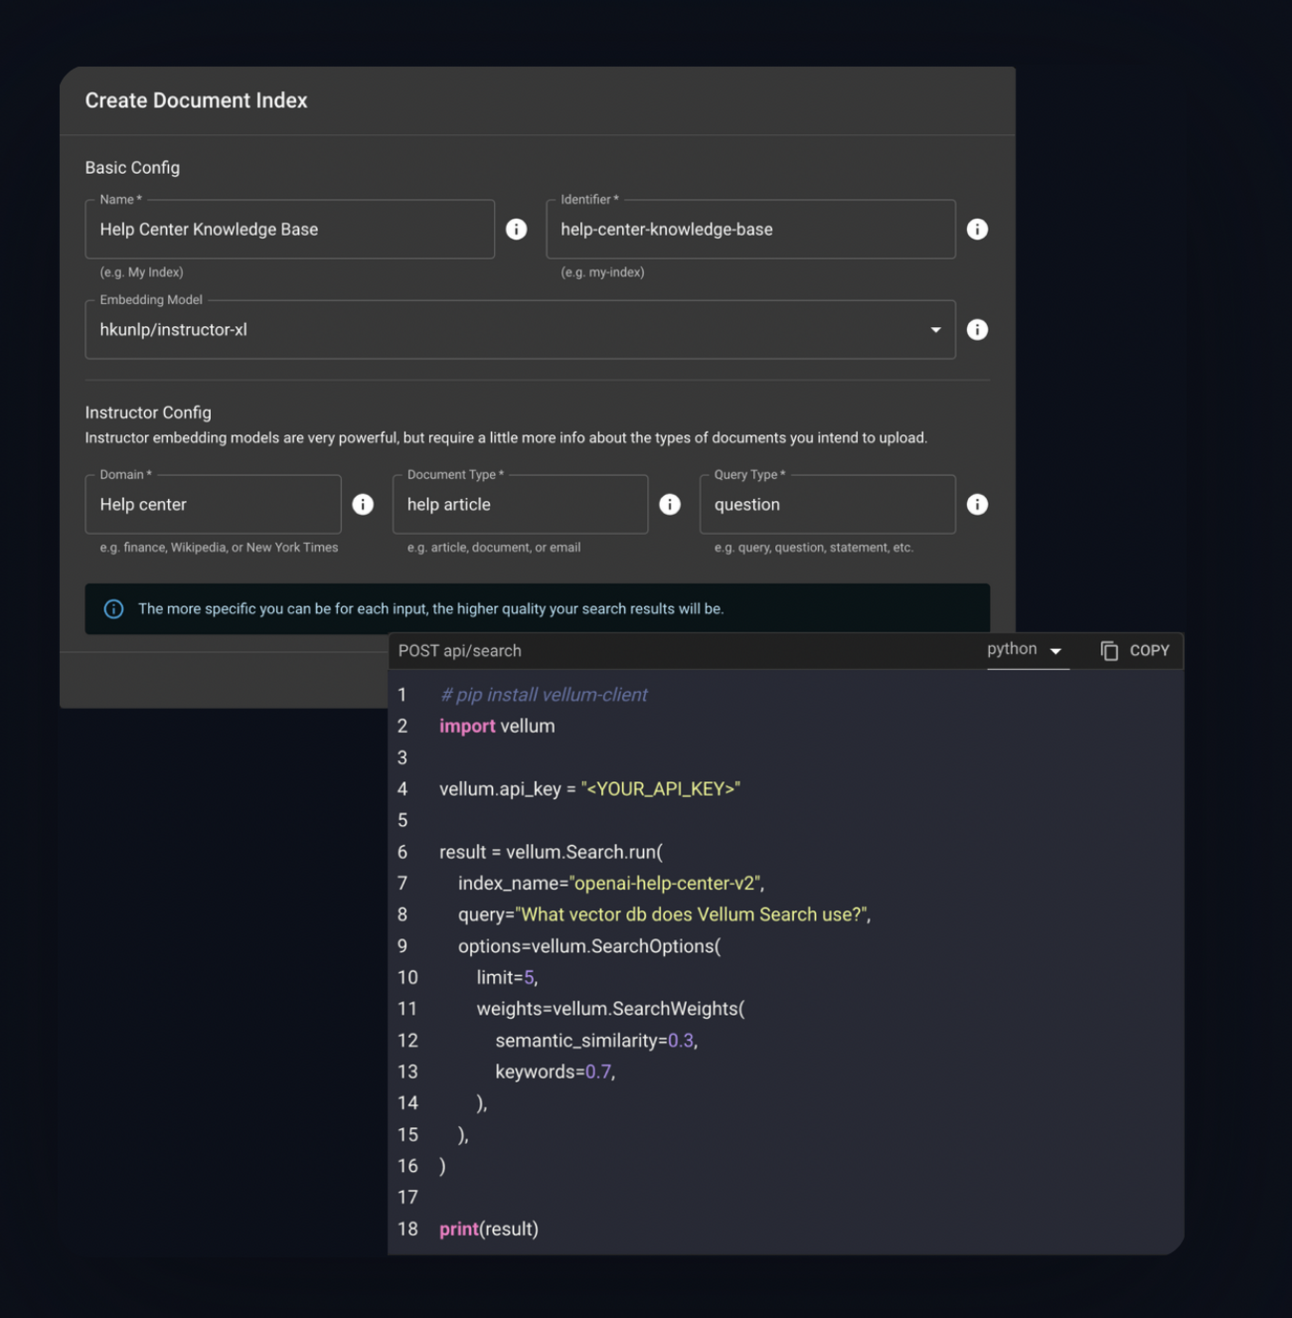Click the info icon for Document Type

(670, 504)
